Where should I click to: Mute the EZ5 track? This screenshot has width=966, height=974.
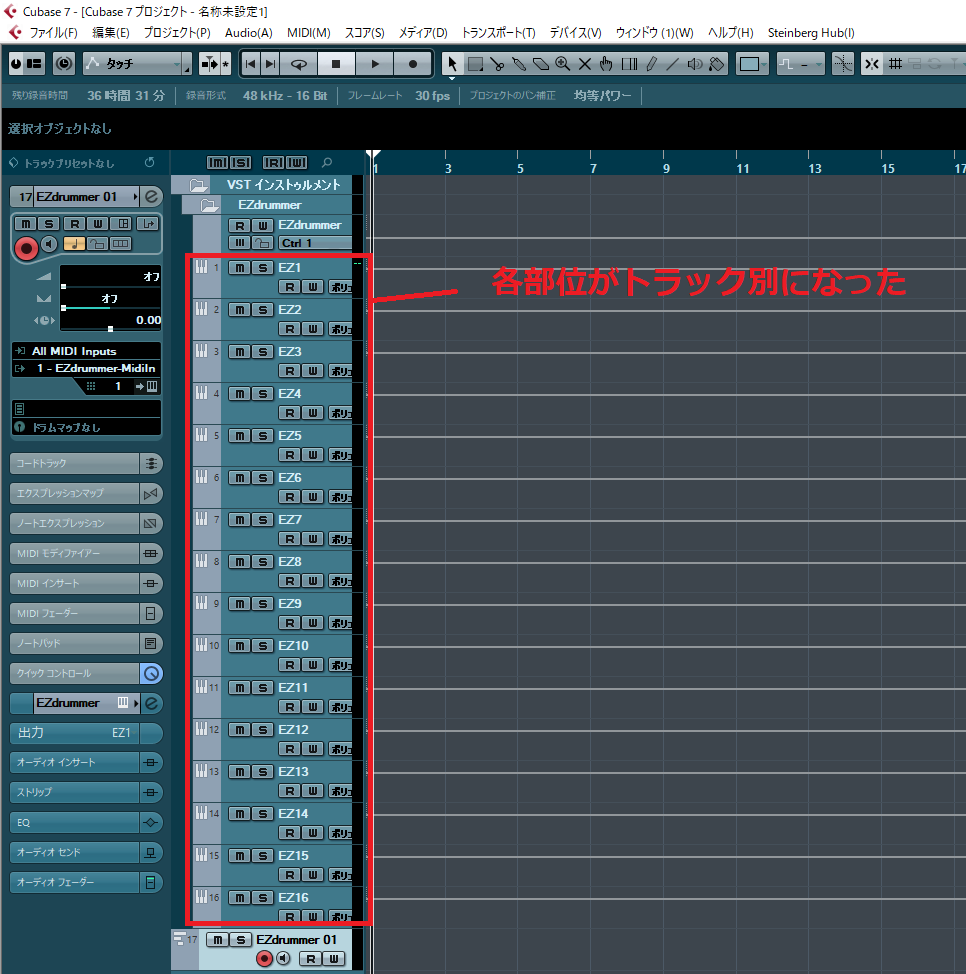click(x=240, y=436)
